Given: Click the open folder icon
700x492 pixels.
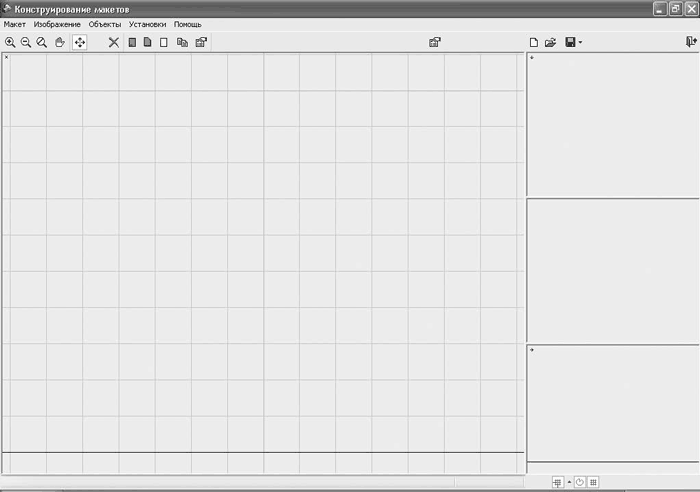Looking at the screenshot, I should click(550, 42).
